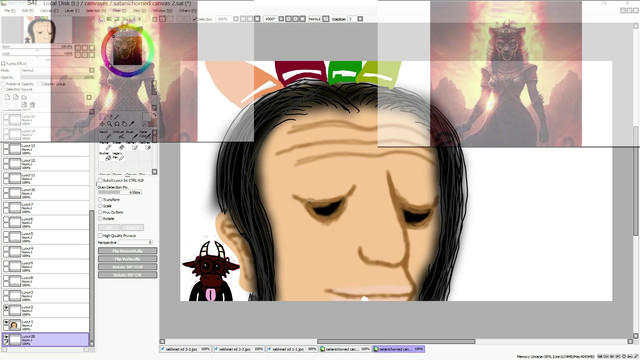Toggle visibility of Layer1 with face thumbnail
This screenshot has height=360, width=640.
(x=6, y=322)
